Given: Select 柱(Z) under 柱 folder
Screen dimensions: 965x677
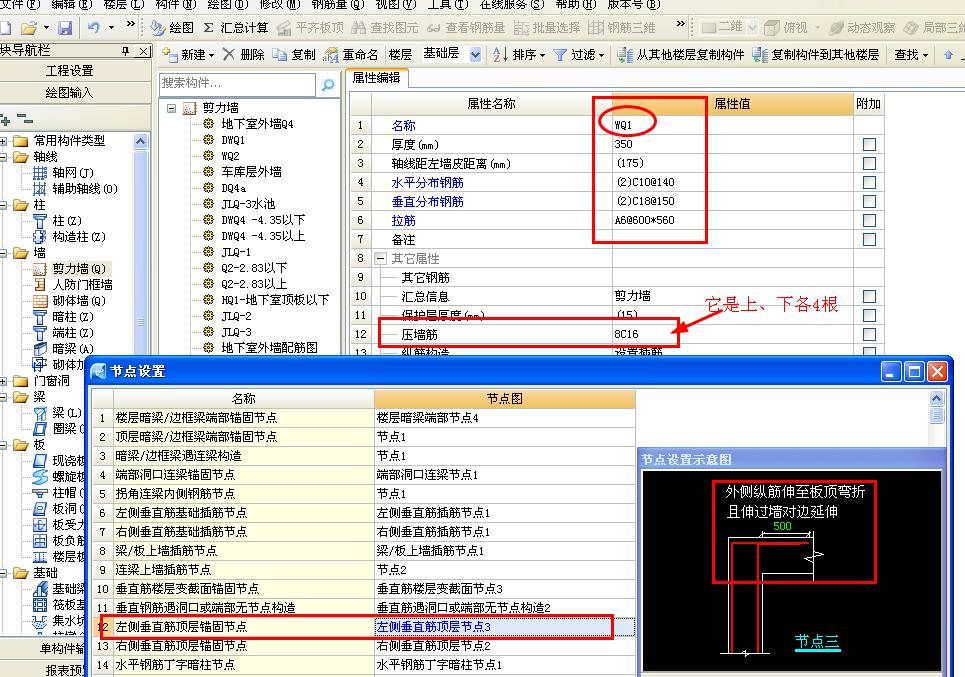Looking at the screenshot, I should click(66, 220).
